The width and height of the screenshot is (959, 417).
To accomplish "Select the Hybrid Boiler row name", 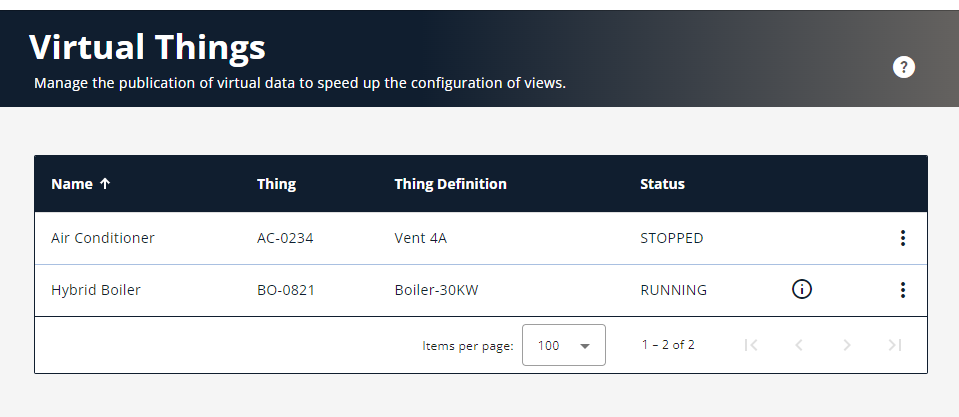I will 96,290.
